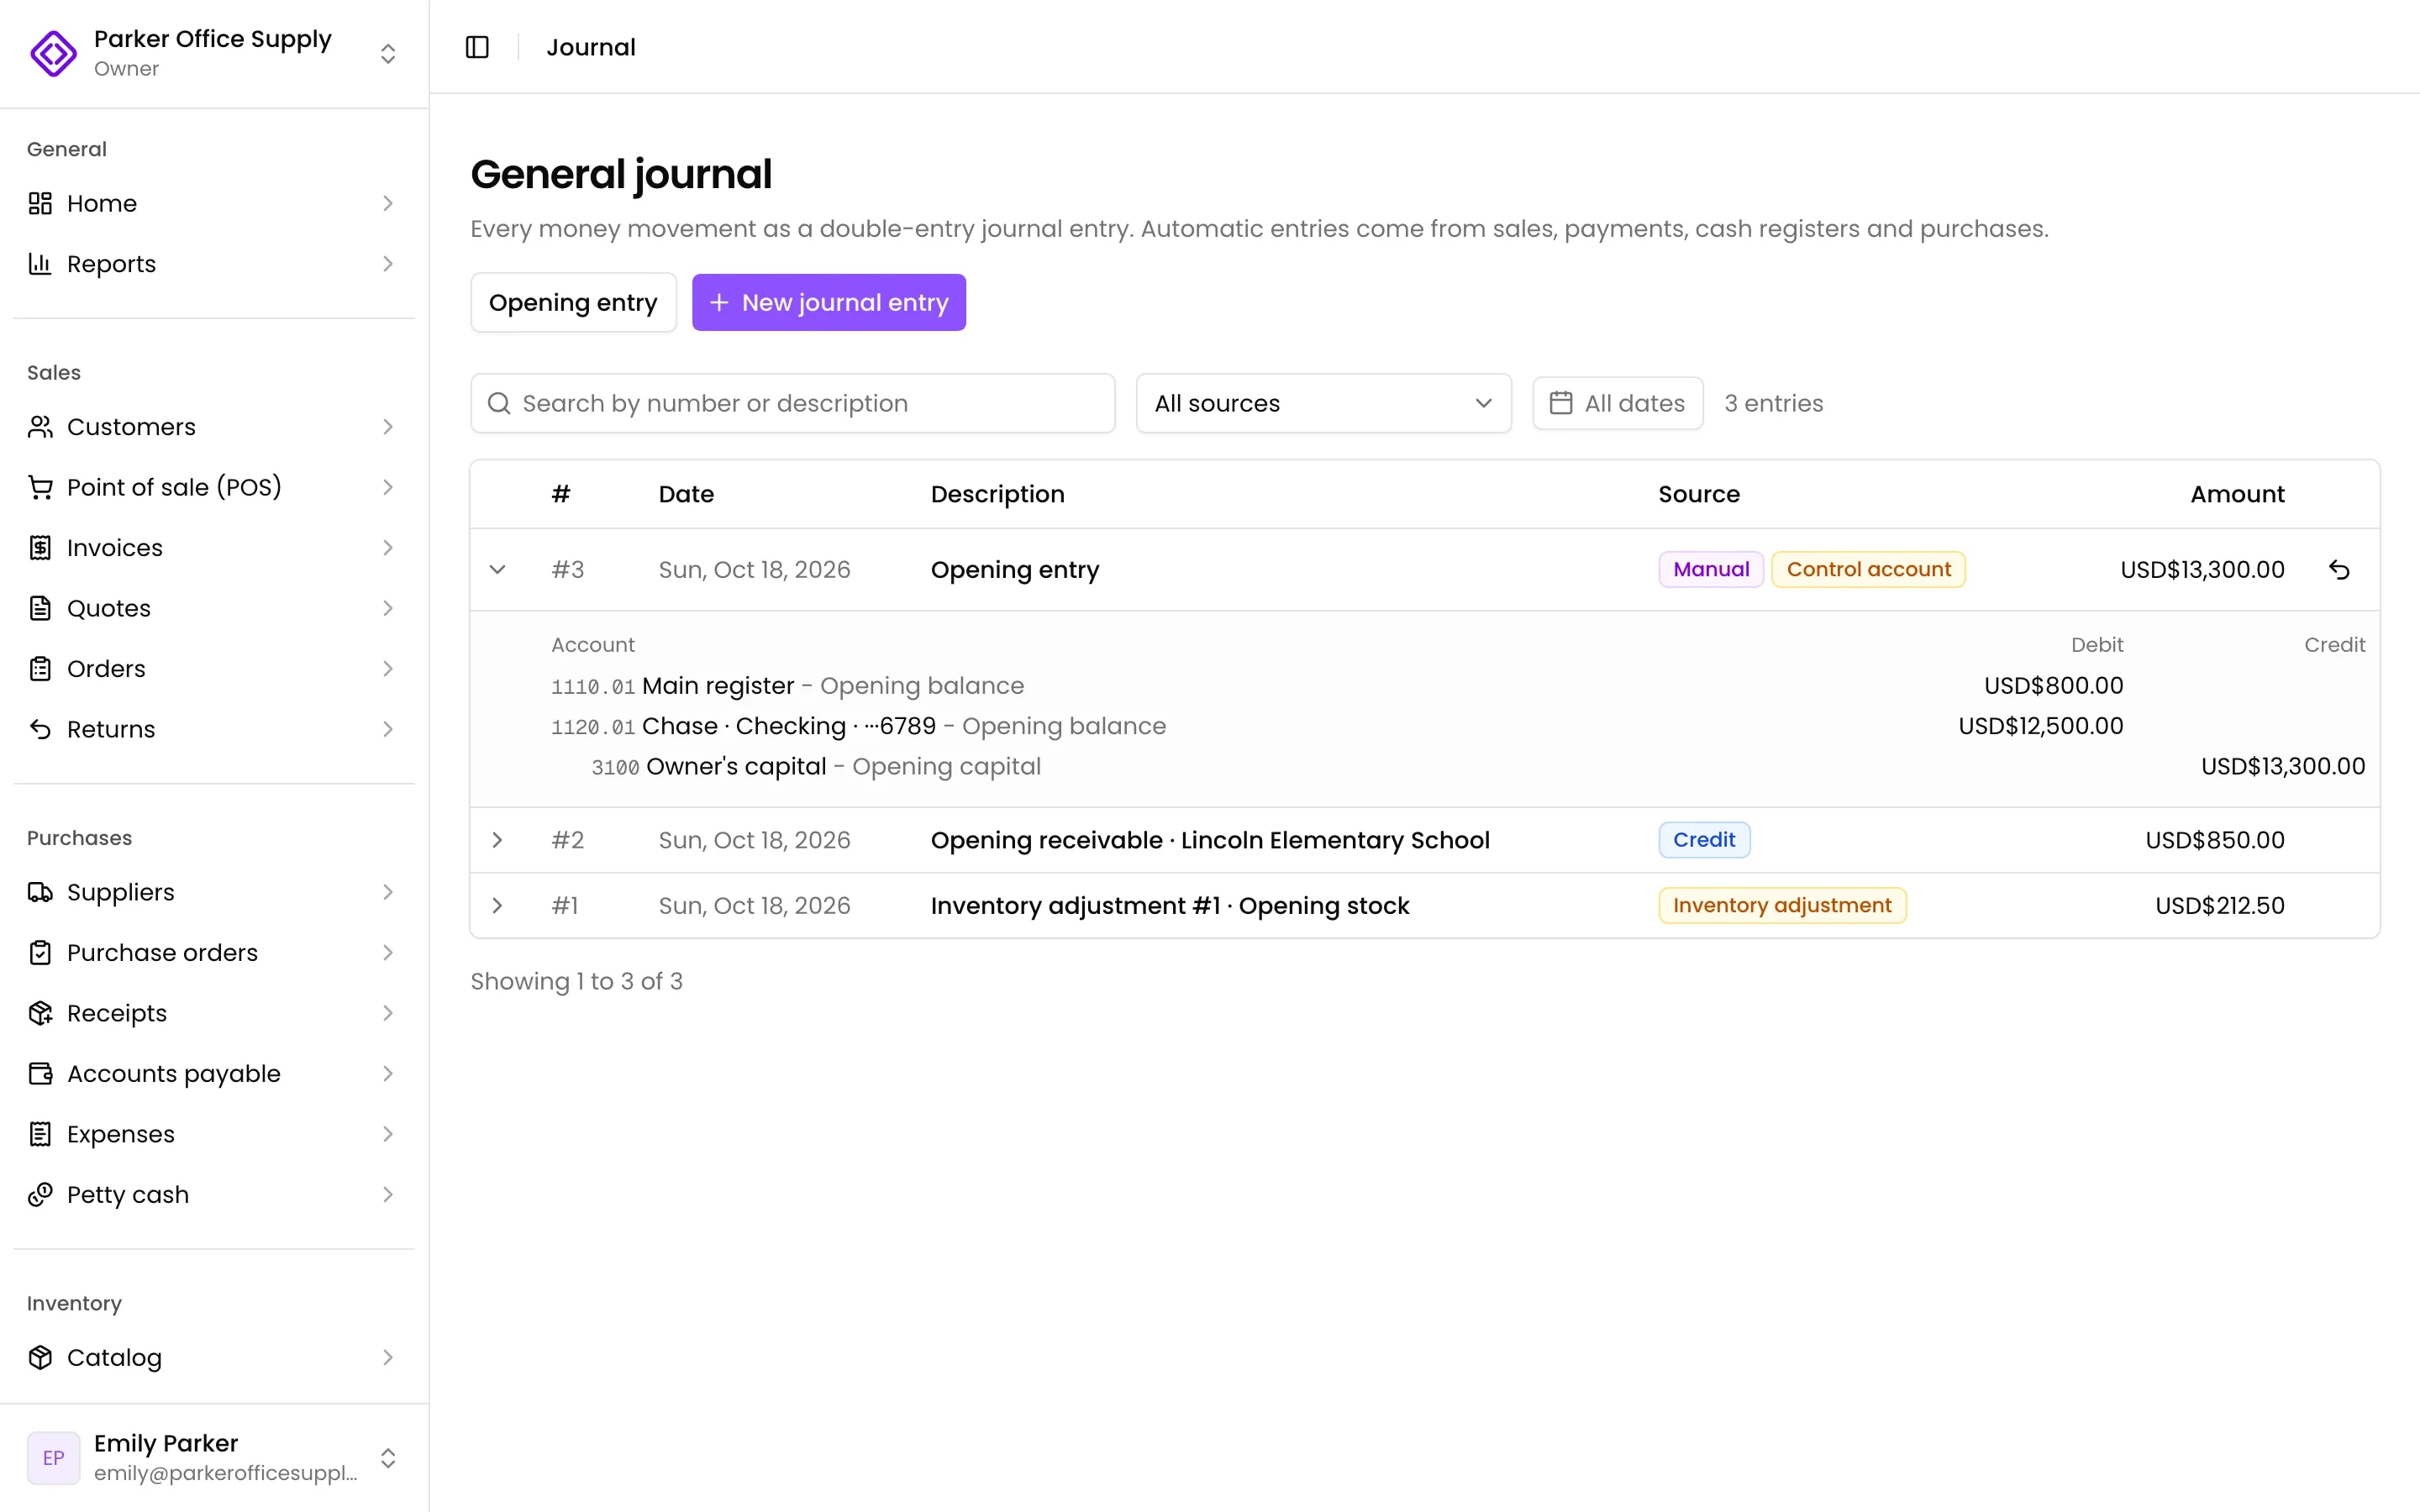Click the Returns arrow icon
Screen dimensions: 2420x1512
(40, 729)
